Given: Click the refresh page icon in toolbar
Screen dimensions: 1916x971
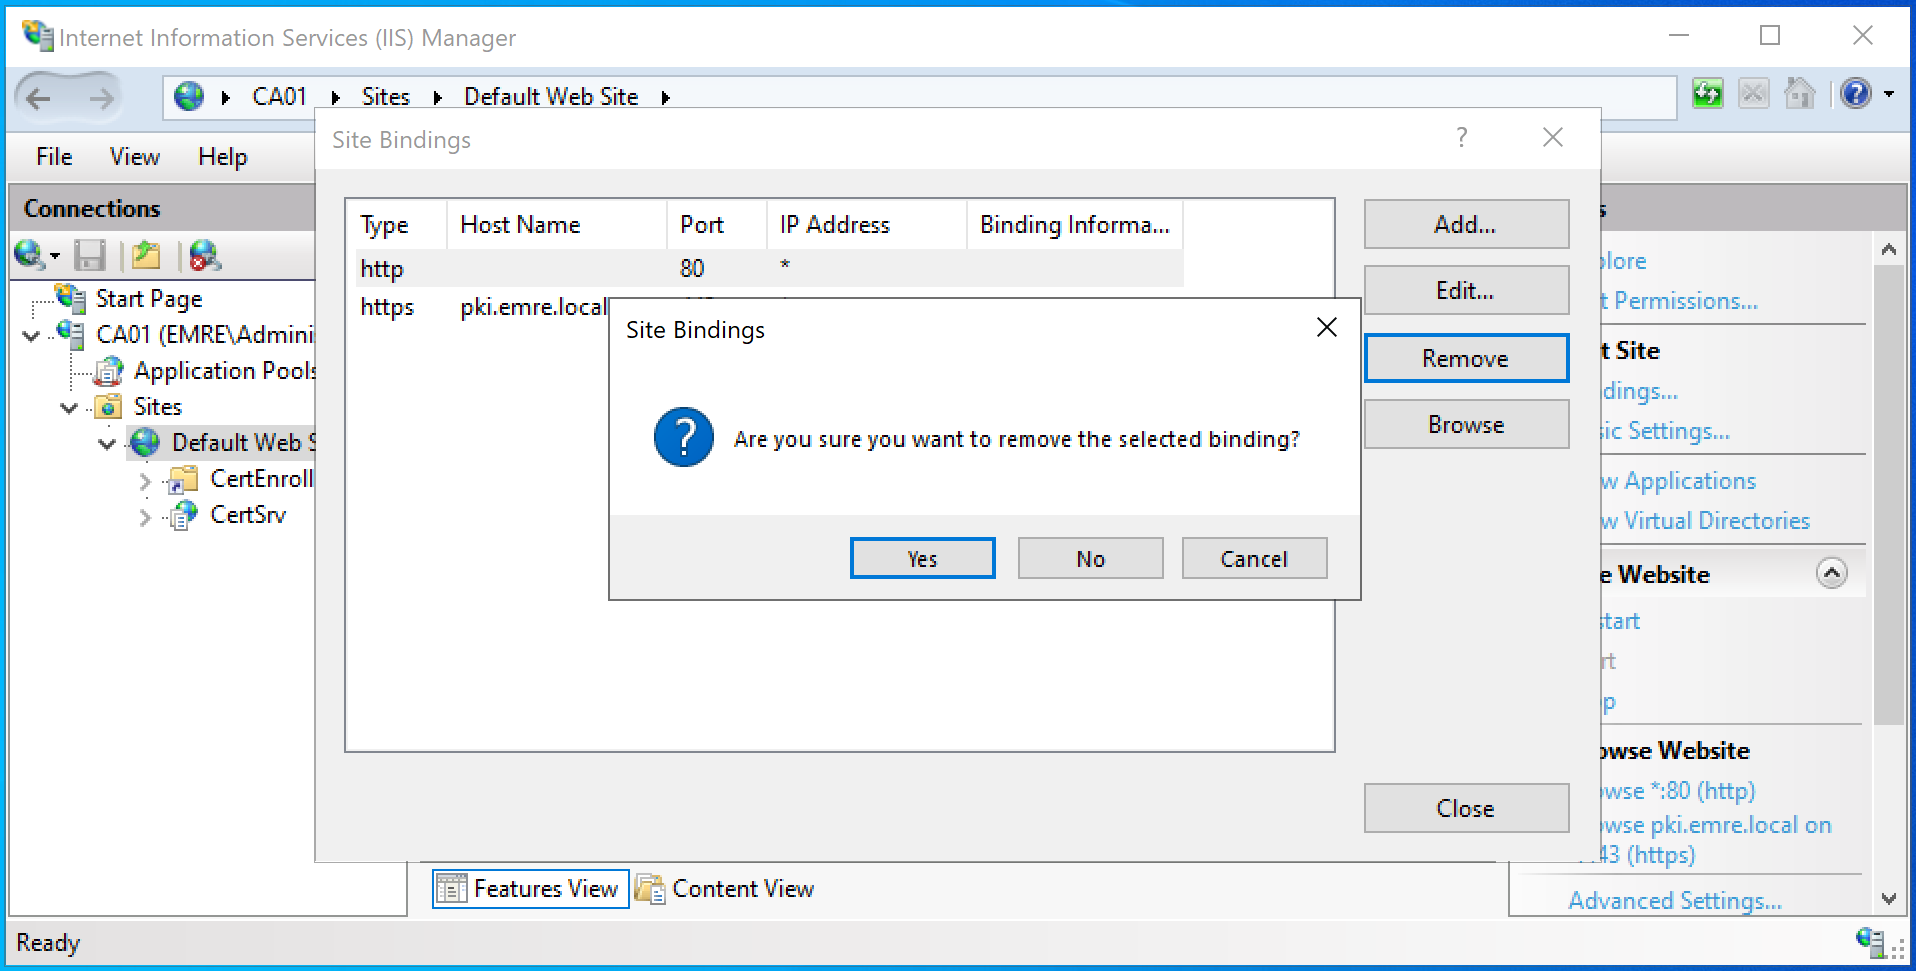Looking at the screenshot, I should (1707, 95).
